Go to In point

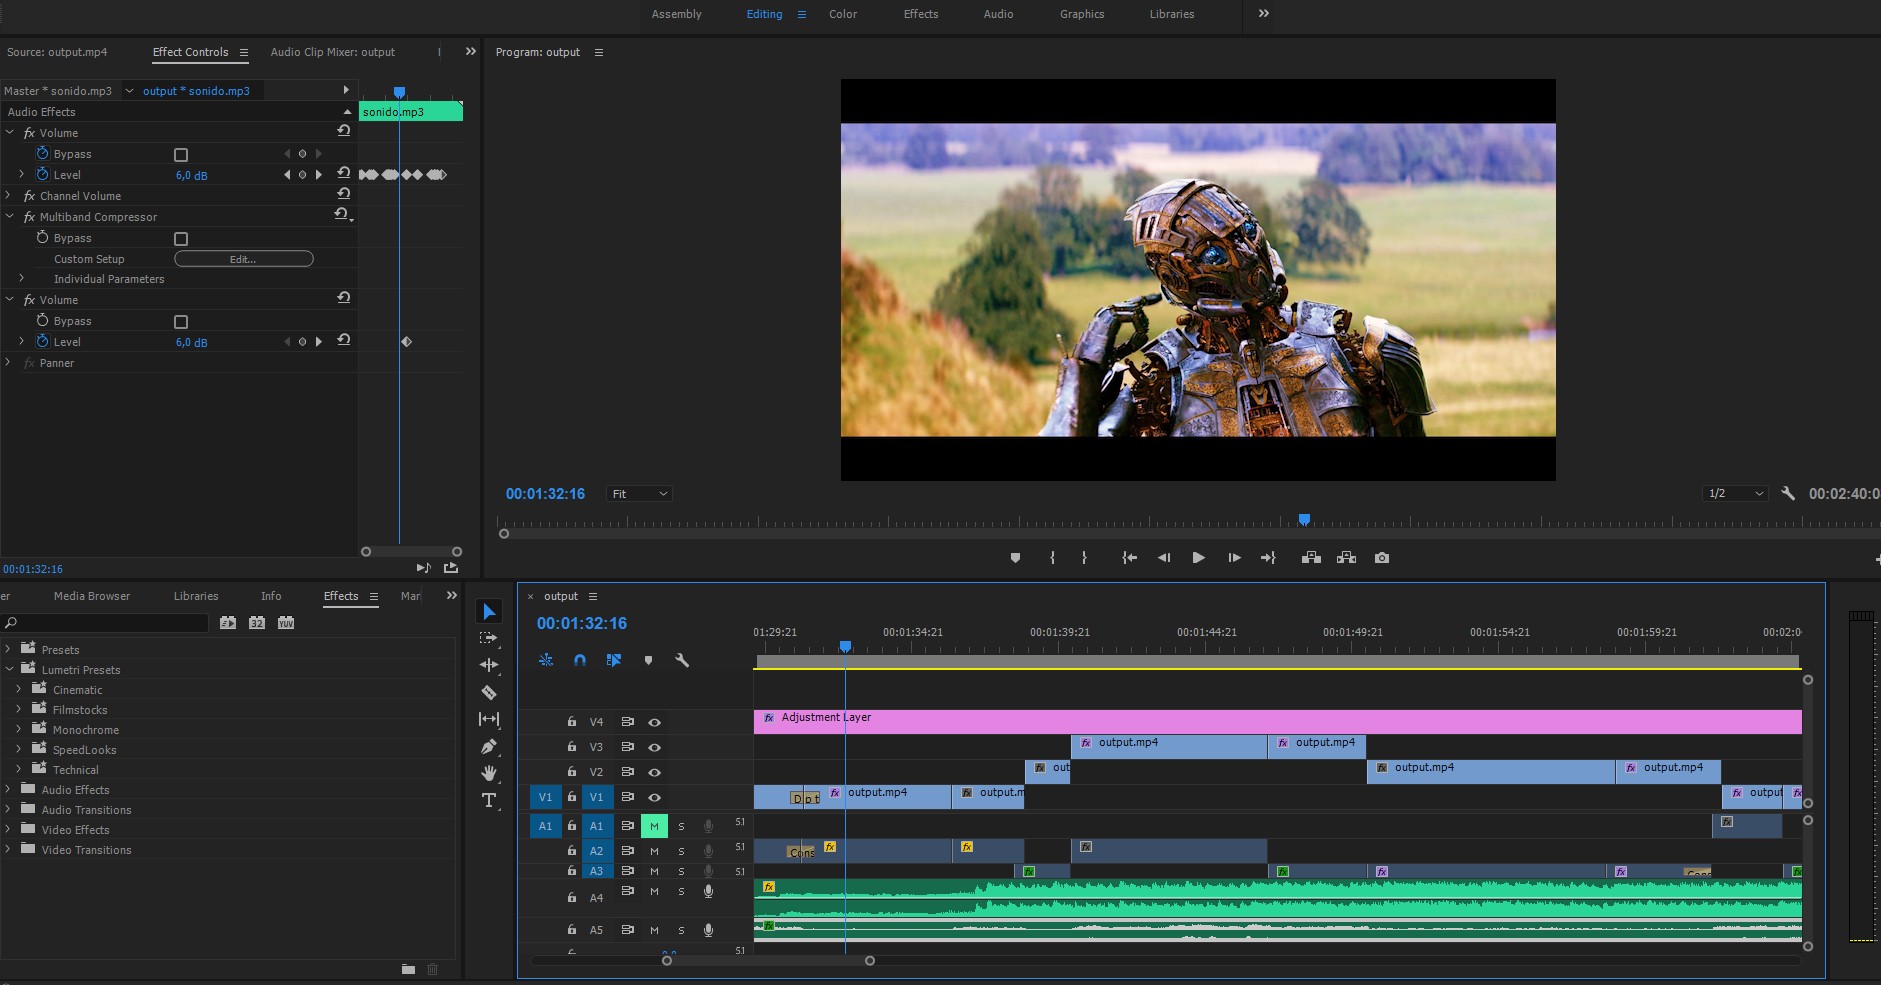(x=1129, y=558)
